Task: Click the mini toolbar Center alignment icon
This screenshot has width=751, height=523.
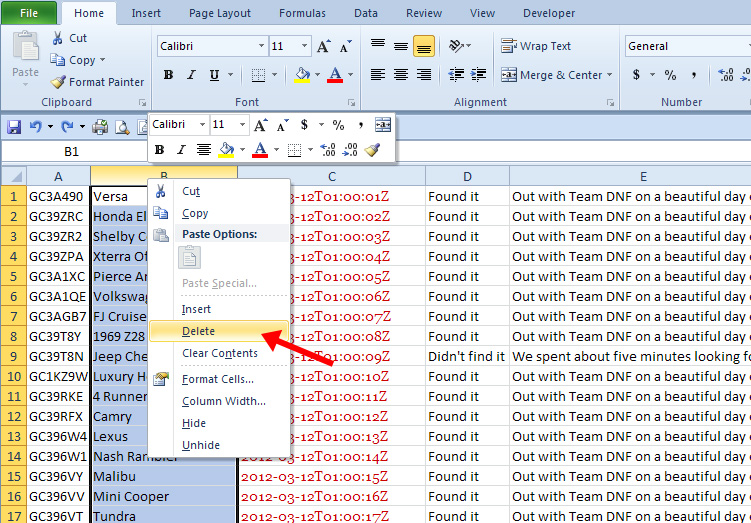Action: click(x=204, y=150)
